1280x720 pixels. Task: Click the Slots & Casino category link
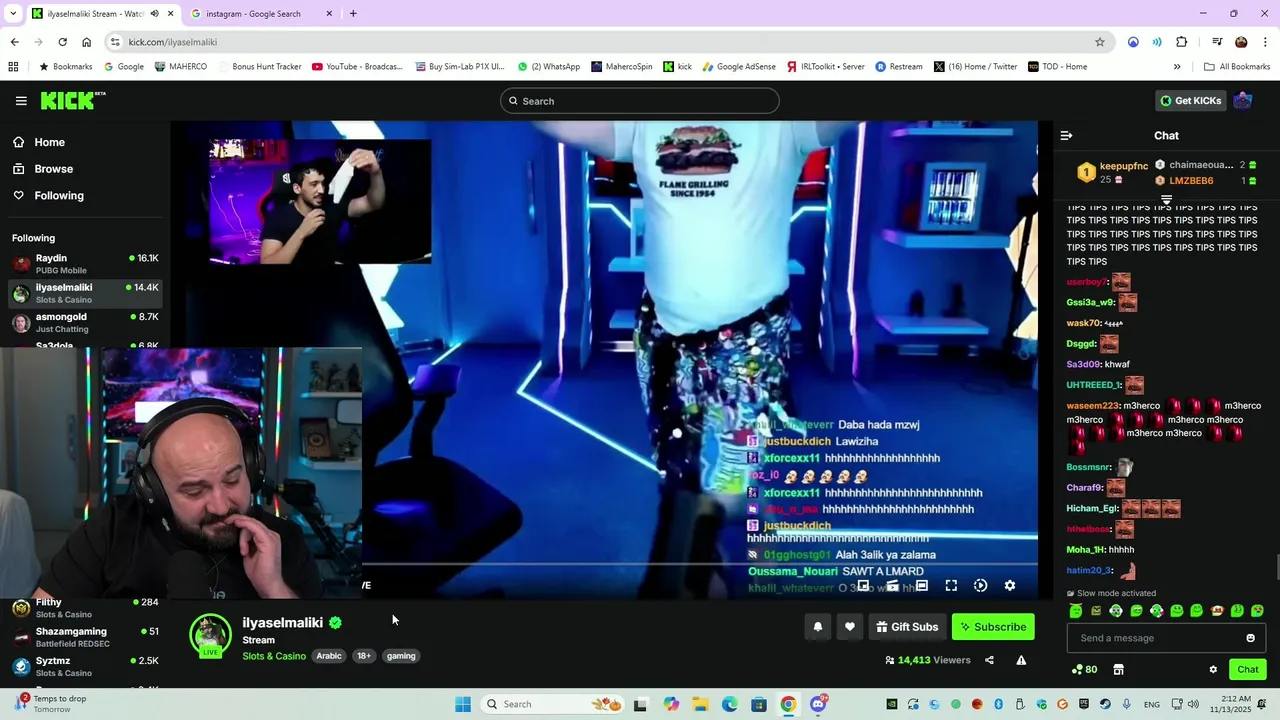pos(274,656)
